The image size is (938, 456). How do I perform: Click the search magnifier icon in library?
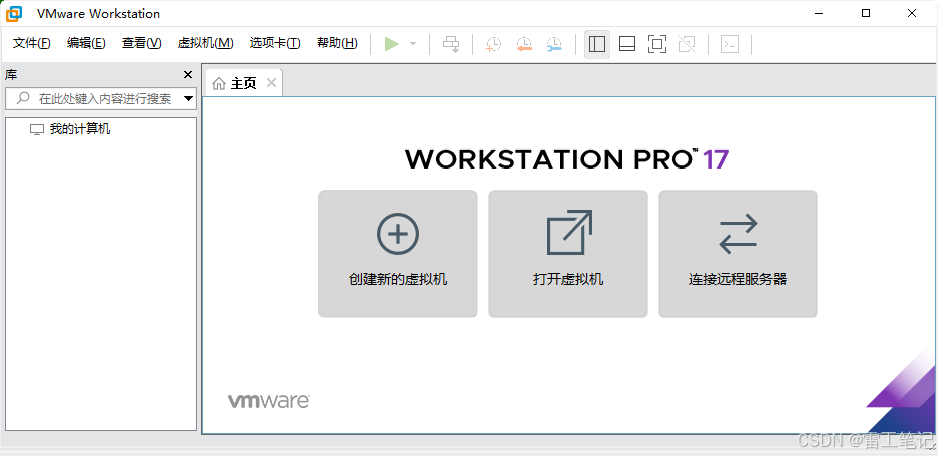[x=23, y=98]
